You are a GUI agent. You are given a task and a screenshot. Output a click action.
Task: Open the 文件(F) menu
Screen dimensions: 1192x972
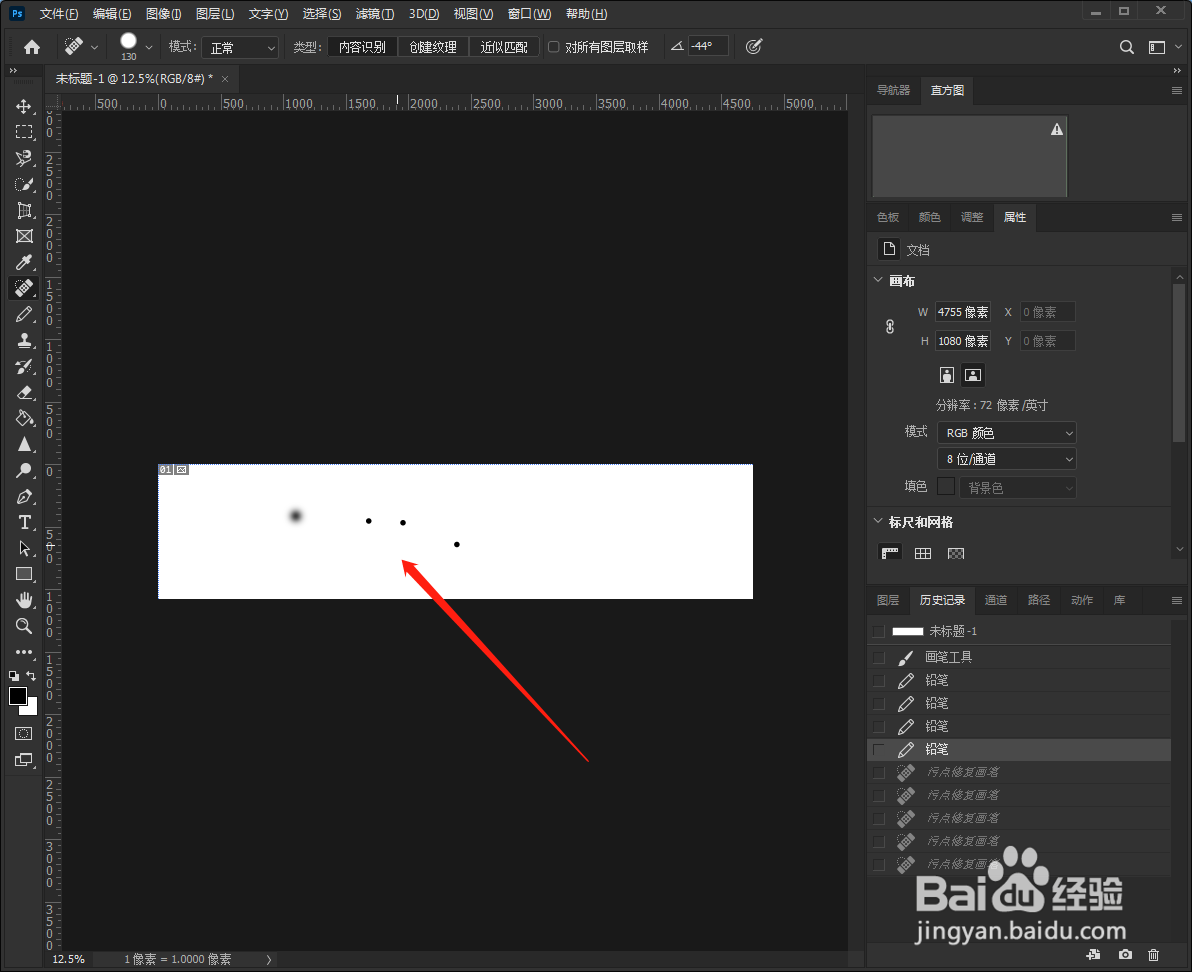[59, 14]
